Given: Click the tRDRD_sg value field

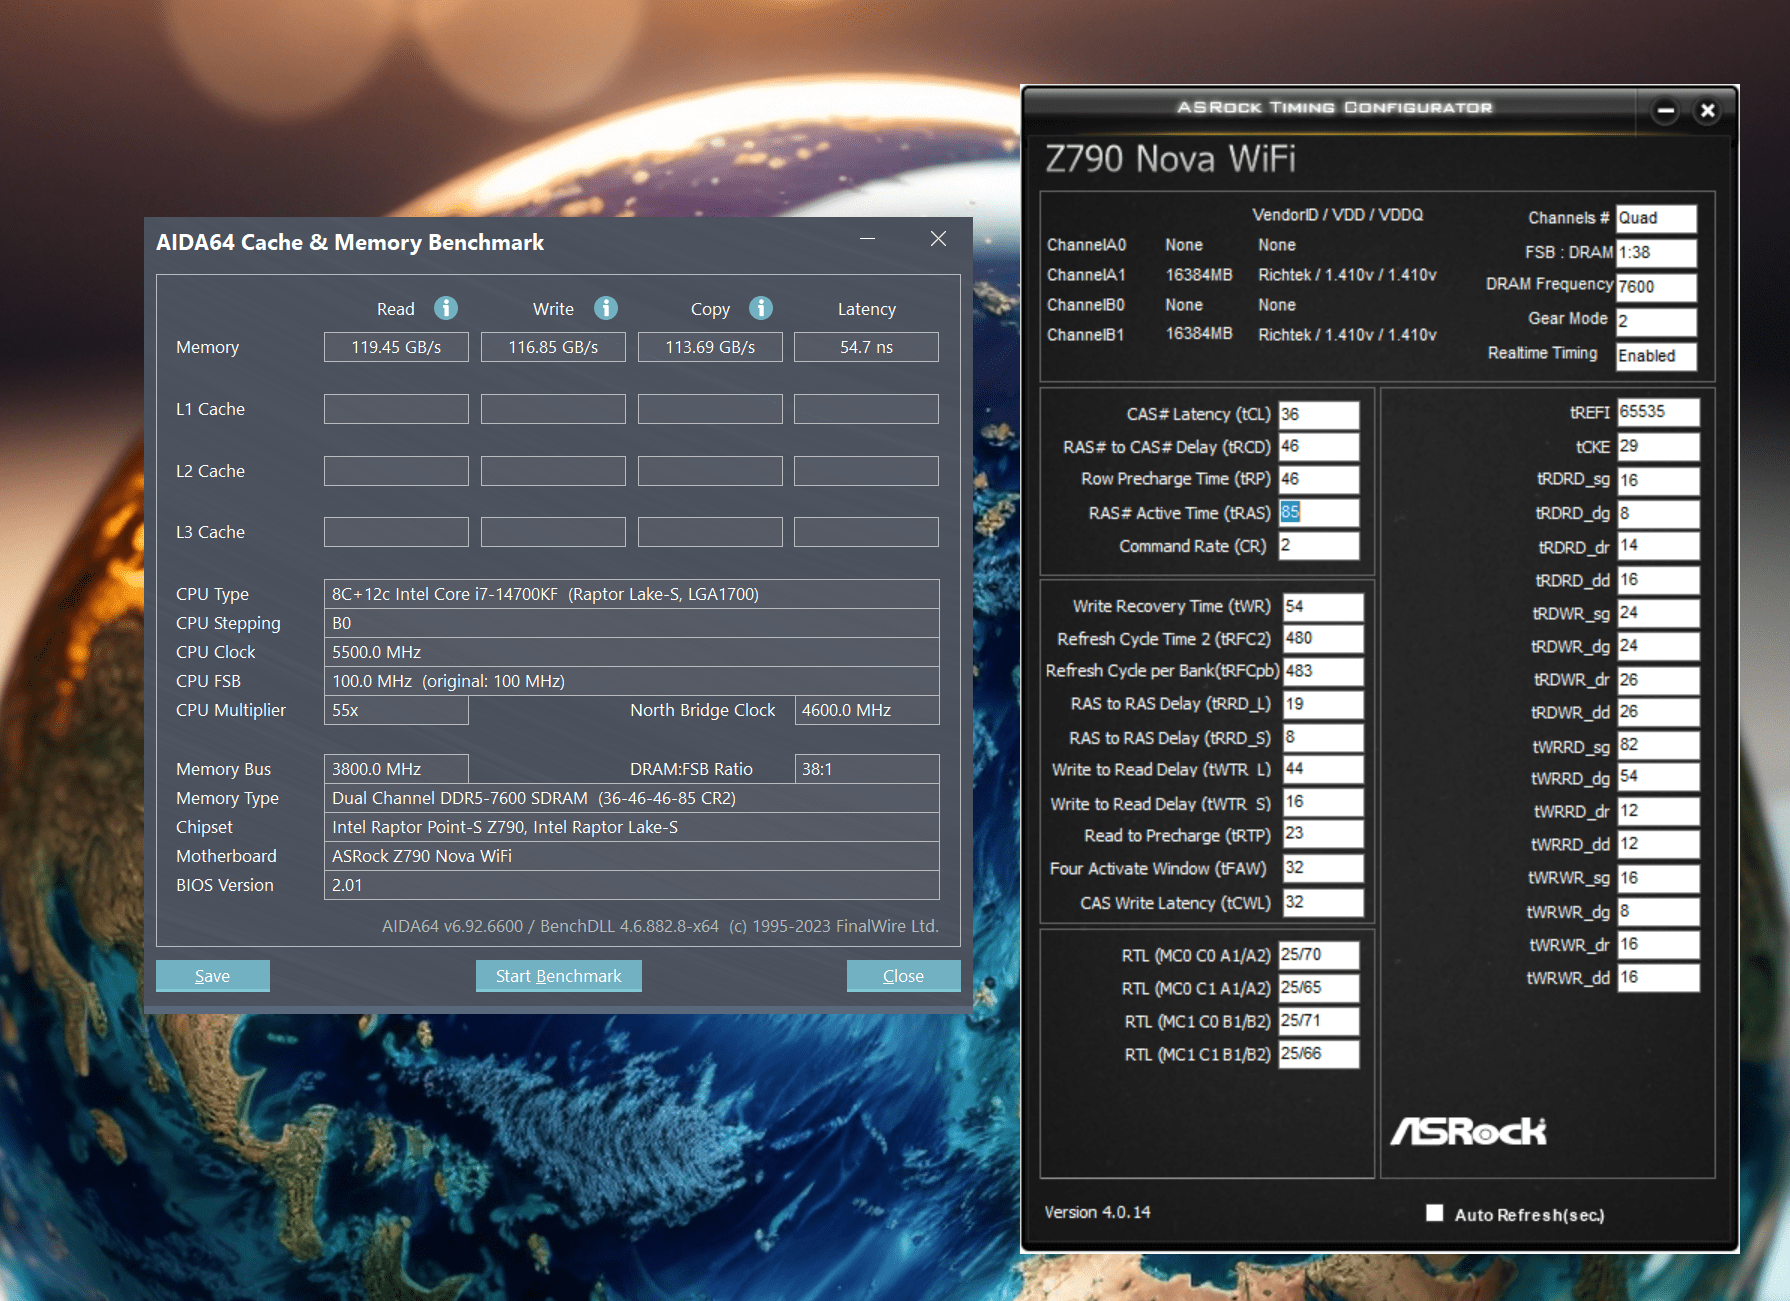Looking at the screenshot, I should pyautogui.click(x=1658, y=480).
